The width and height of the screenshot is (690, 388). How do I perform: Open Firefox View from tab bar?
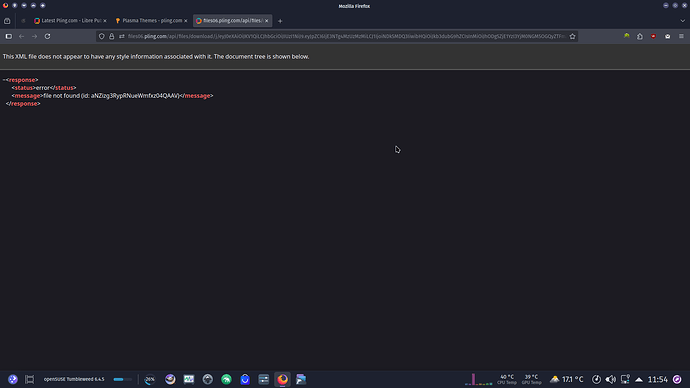click(7, 21)
